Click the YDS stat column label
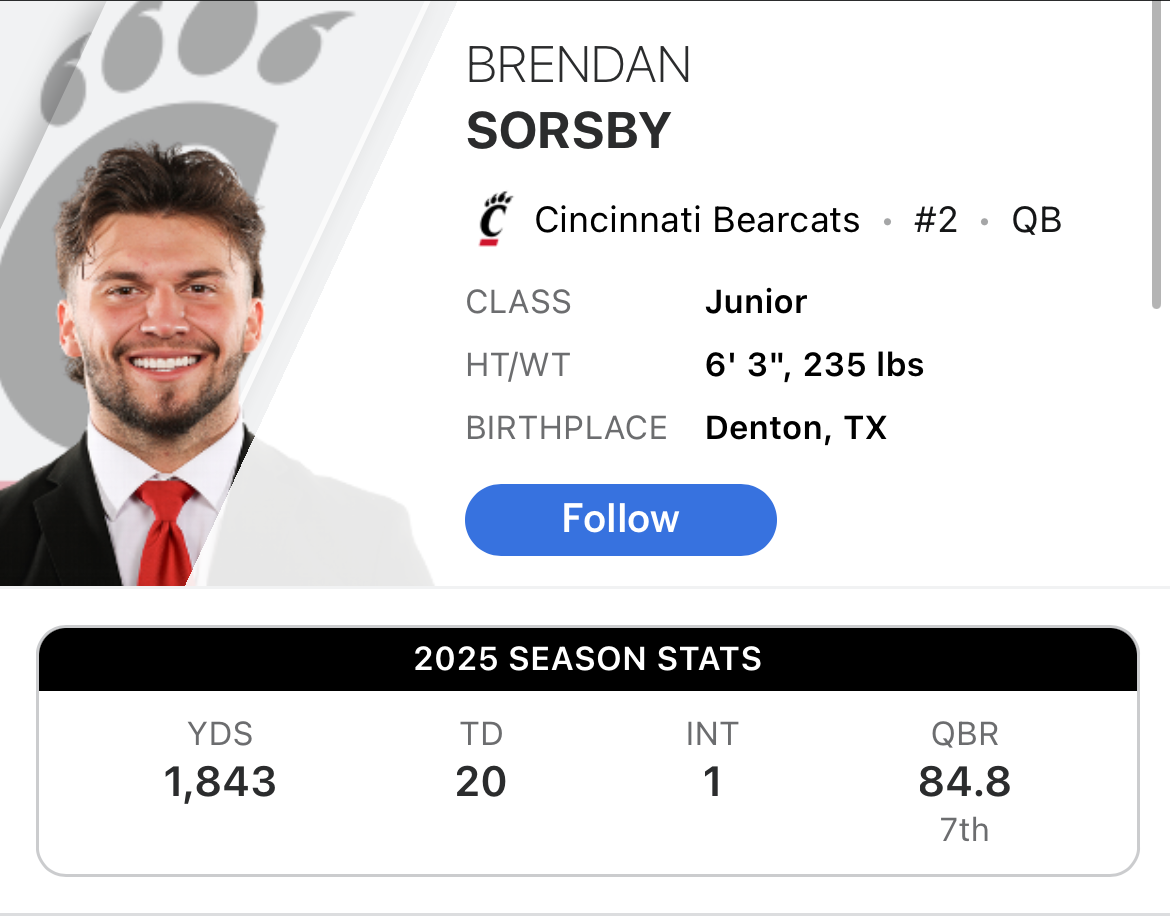This screenshot has width=1170, height=919. tap(220, 734)
